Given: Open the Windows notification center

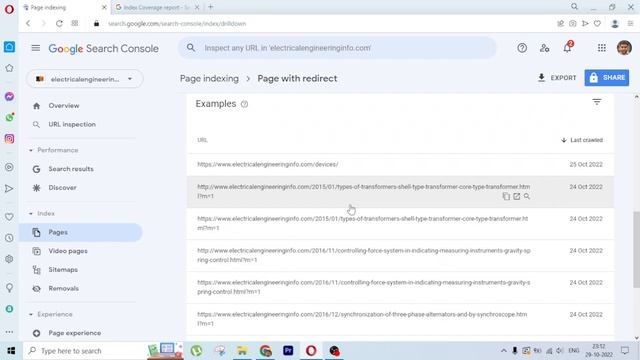Looking at the screenshot, I should [625, 351].
